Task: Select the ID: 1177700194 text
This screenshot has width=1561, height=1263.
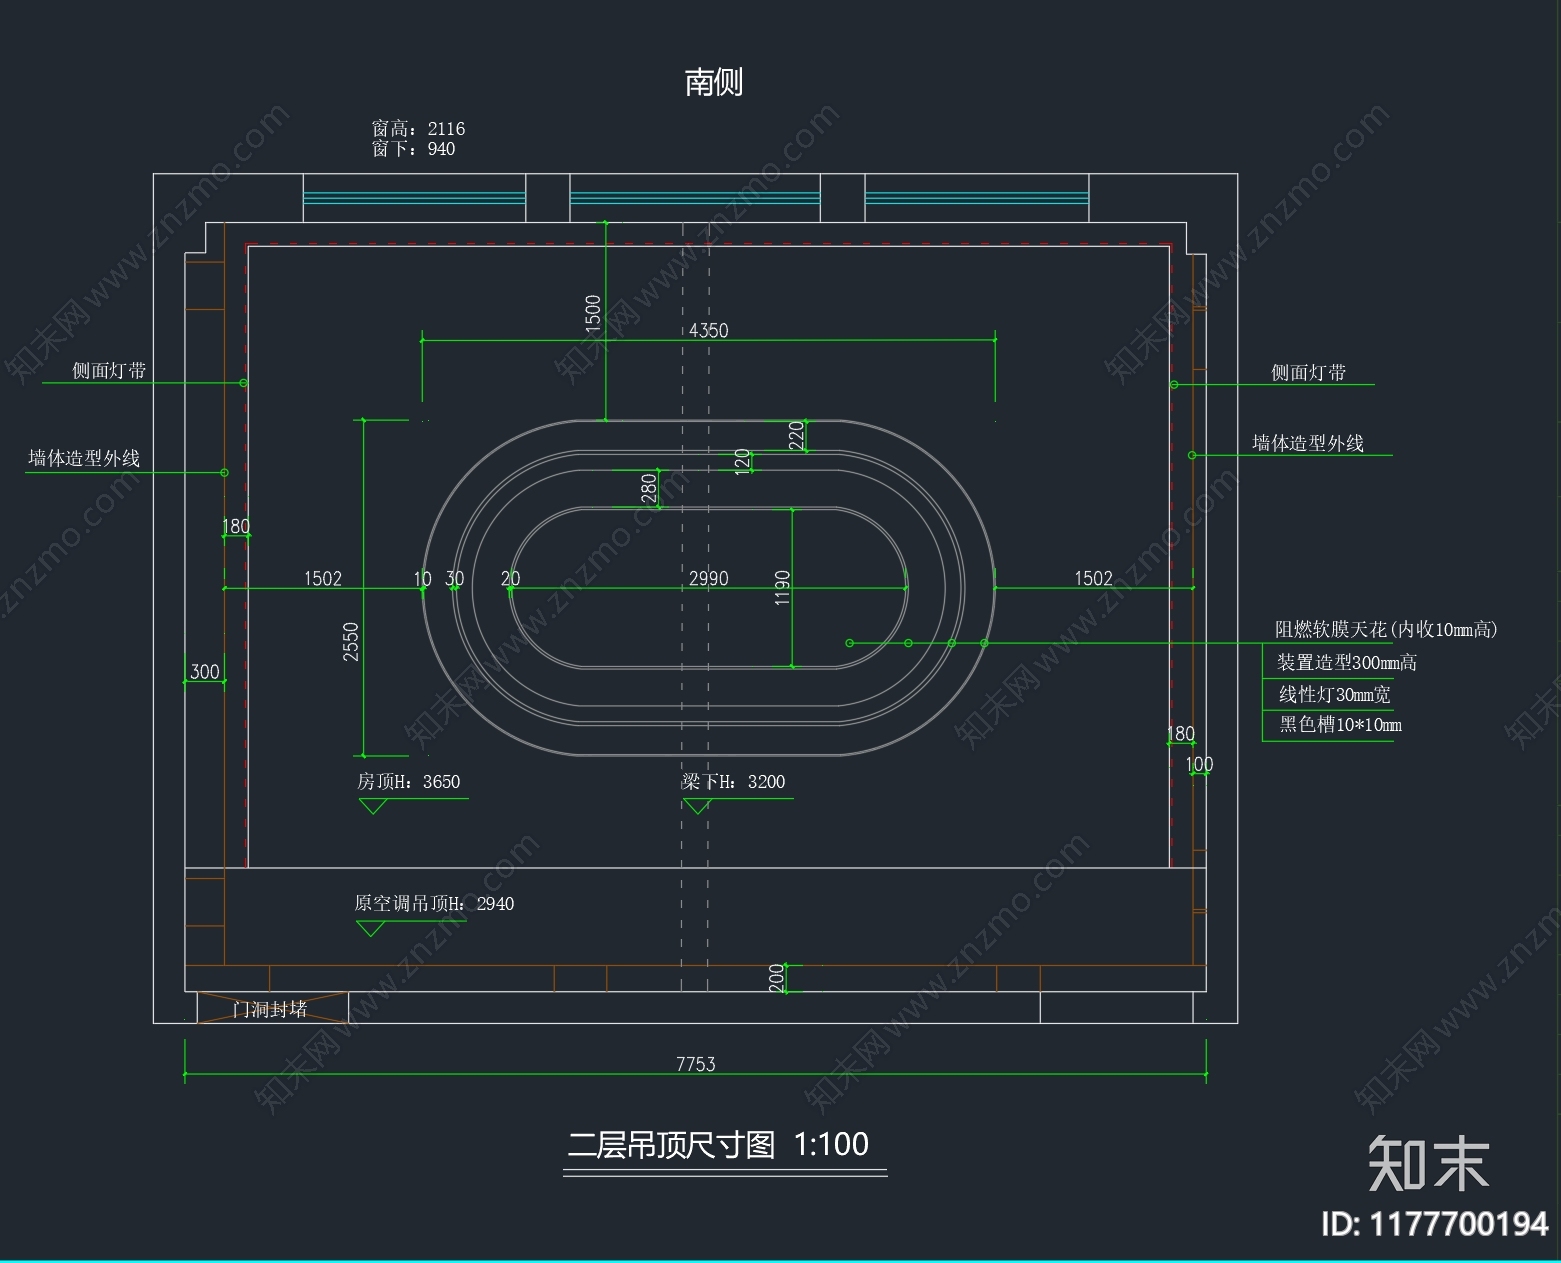Action: pyautogui.click(x=1434, y=1224)
